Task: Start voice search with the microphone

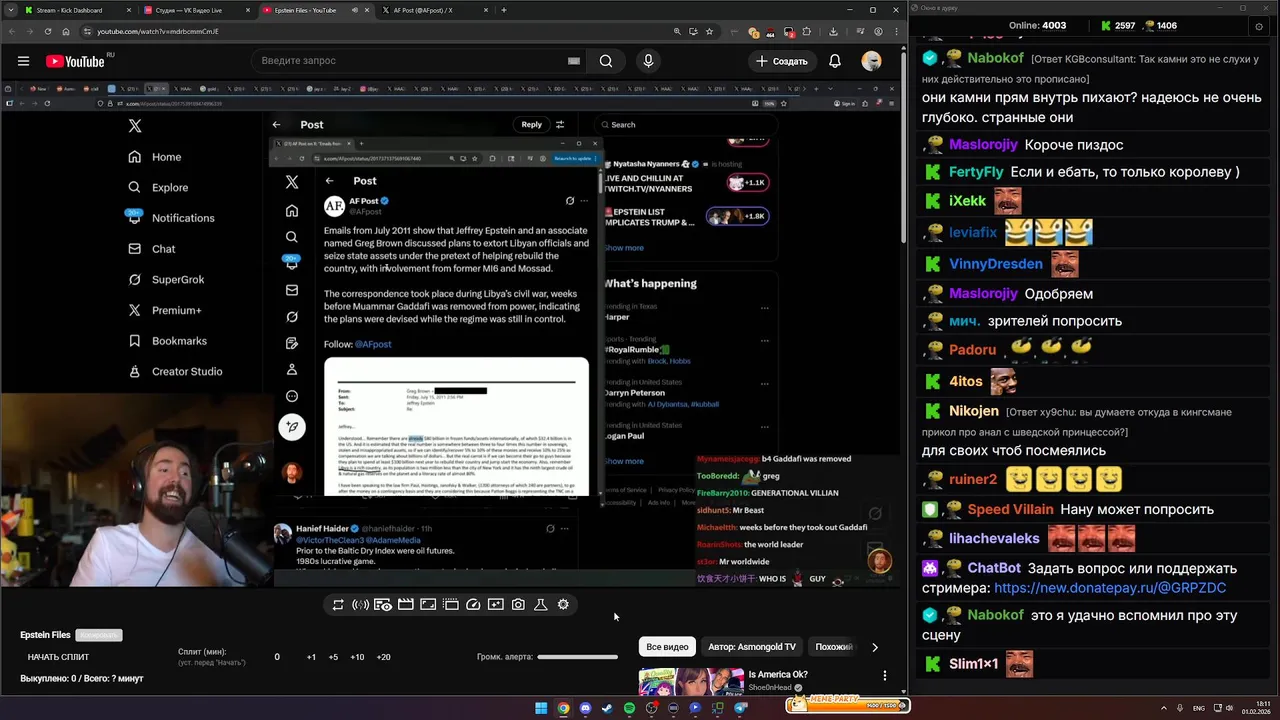Action: point(648,61)
